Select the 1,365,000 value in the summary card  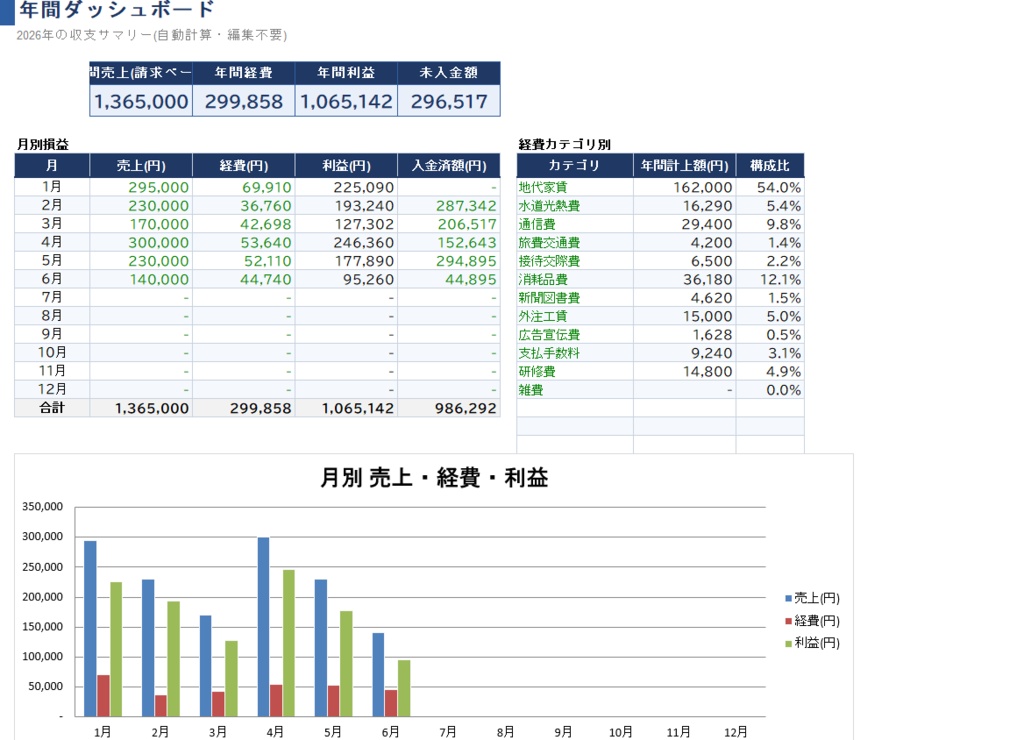(x=141, y=101)
